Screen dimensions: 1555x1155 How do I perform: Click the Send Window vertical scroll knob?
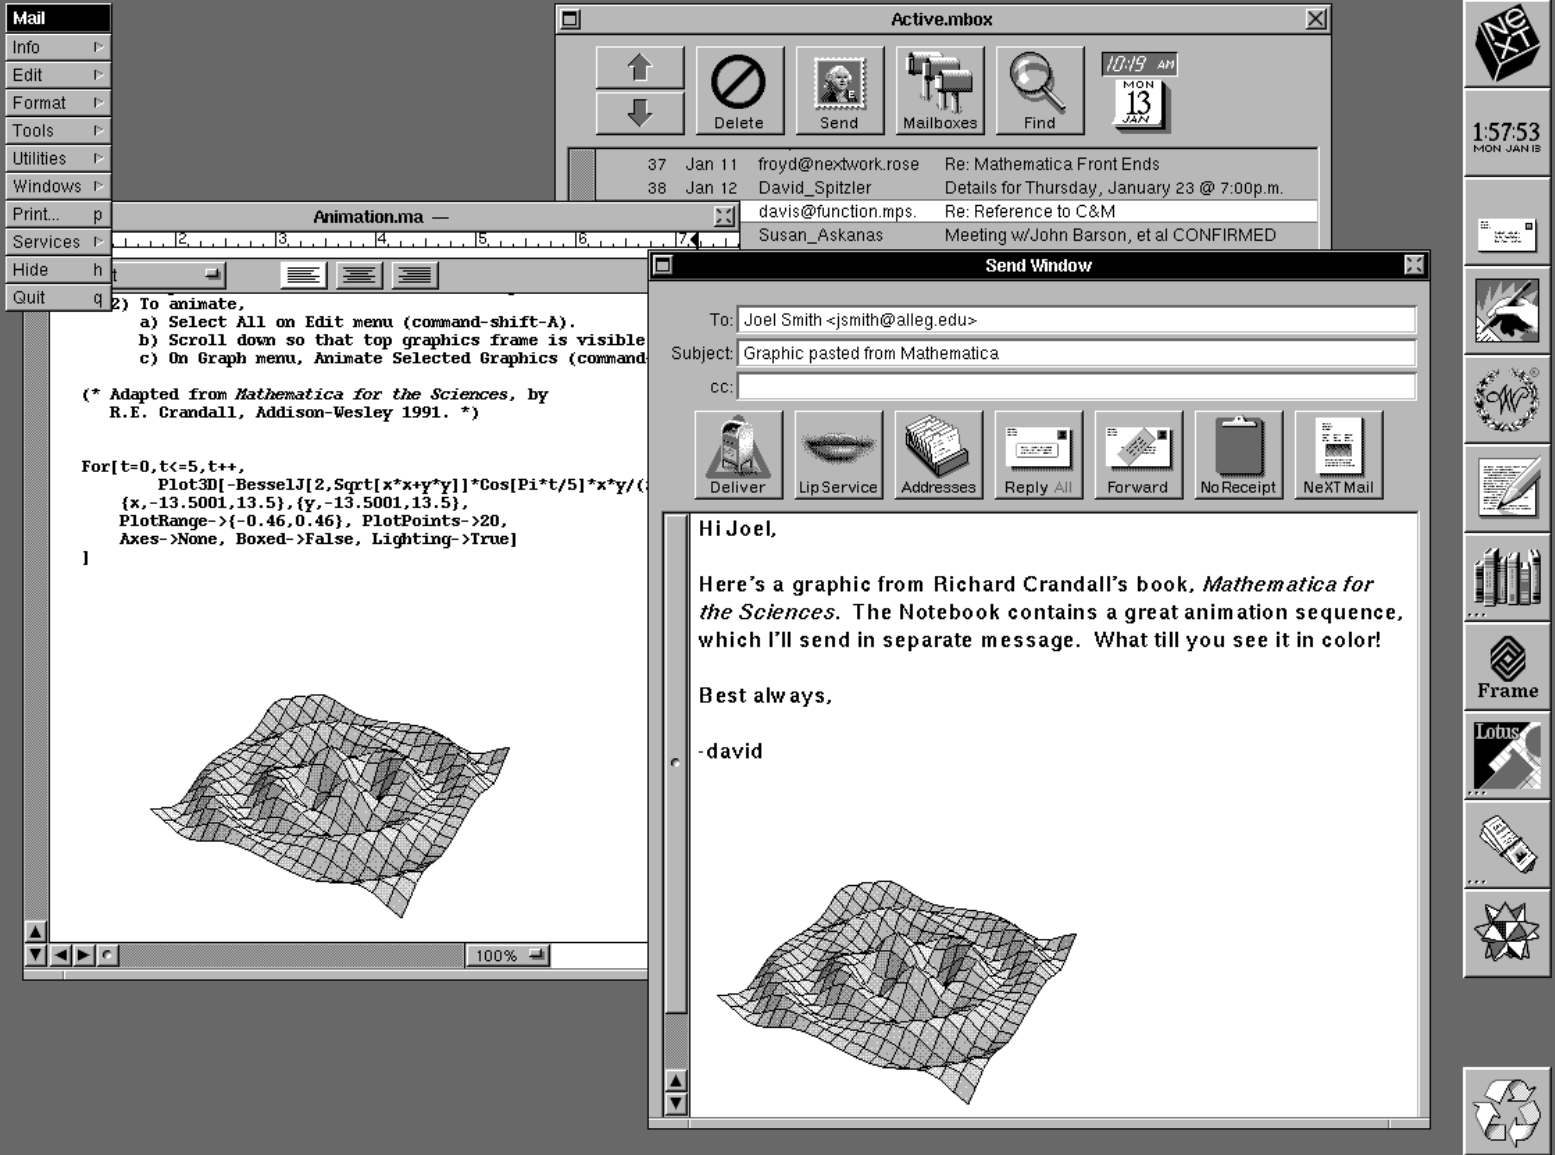pos(676,763)
